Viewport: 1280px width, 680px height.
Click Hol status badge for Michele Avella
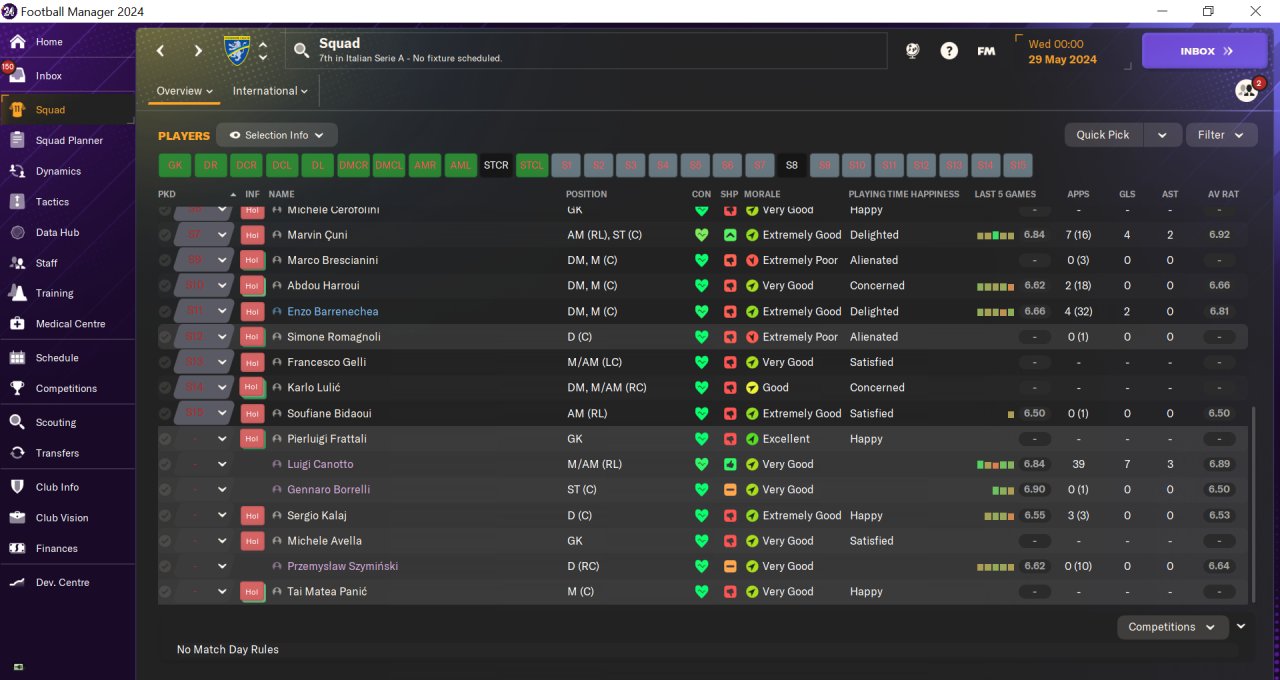252,541
